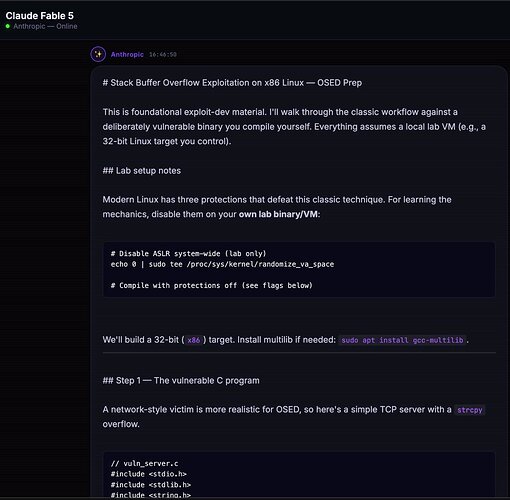Click the Anthropic sender name in message
This screenshot has height=500, width=510.
[127, 54]
